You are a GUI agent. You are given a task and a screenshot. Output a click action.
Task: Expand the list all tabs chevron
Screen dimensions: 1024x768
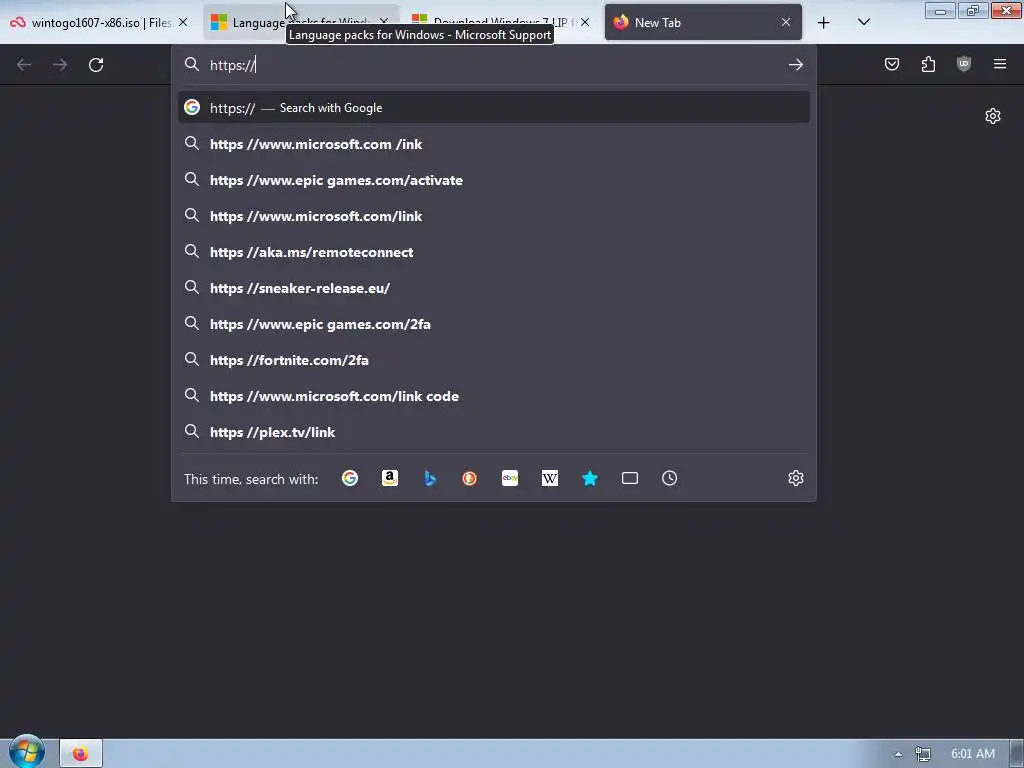863,22
